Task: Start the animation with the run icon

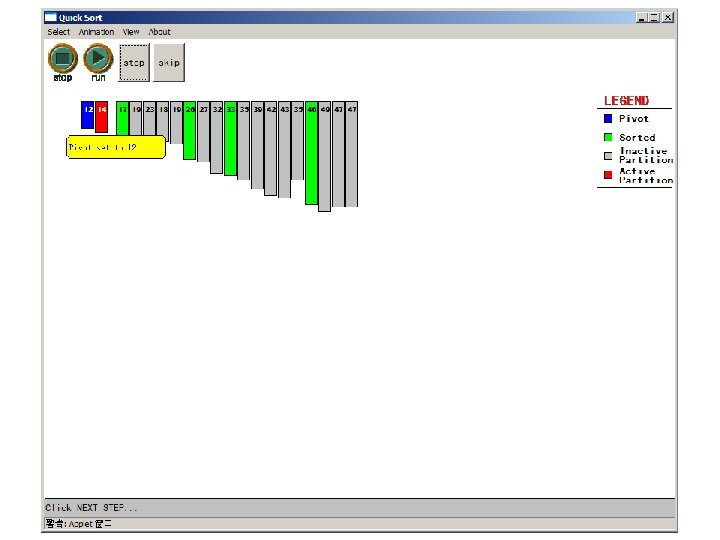Action: 98,58
